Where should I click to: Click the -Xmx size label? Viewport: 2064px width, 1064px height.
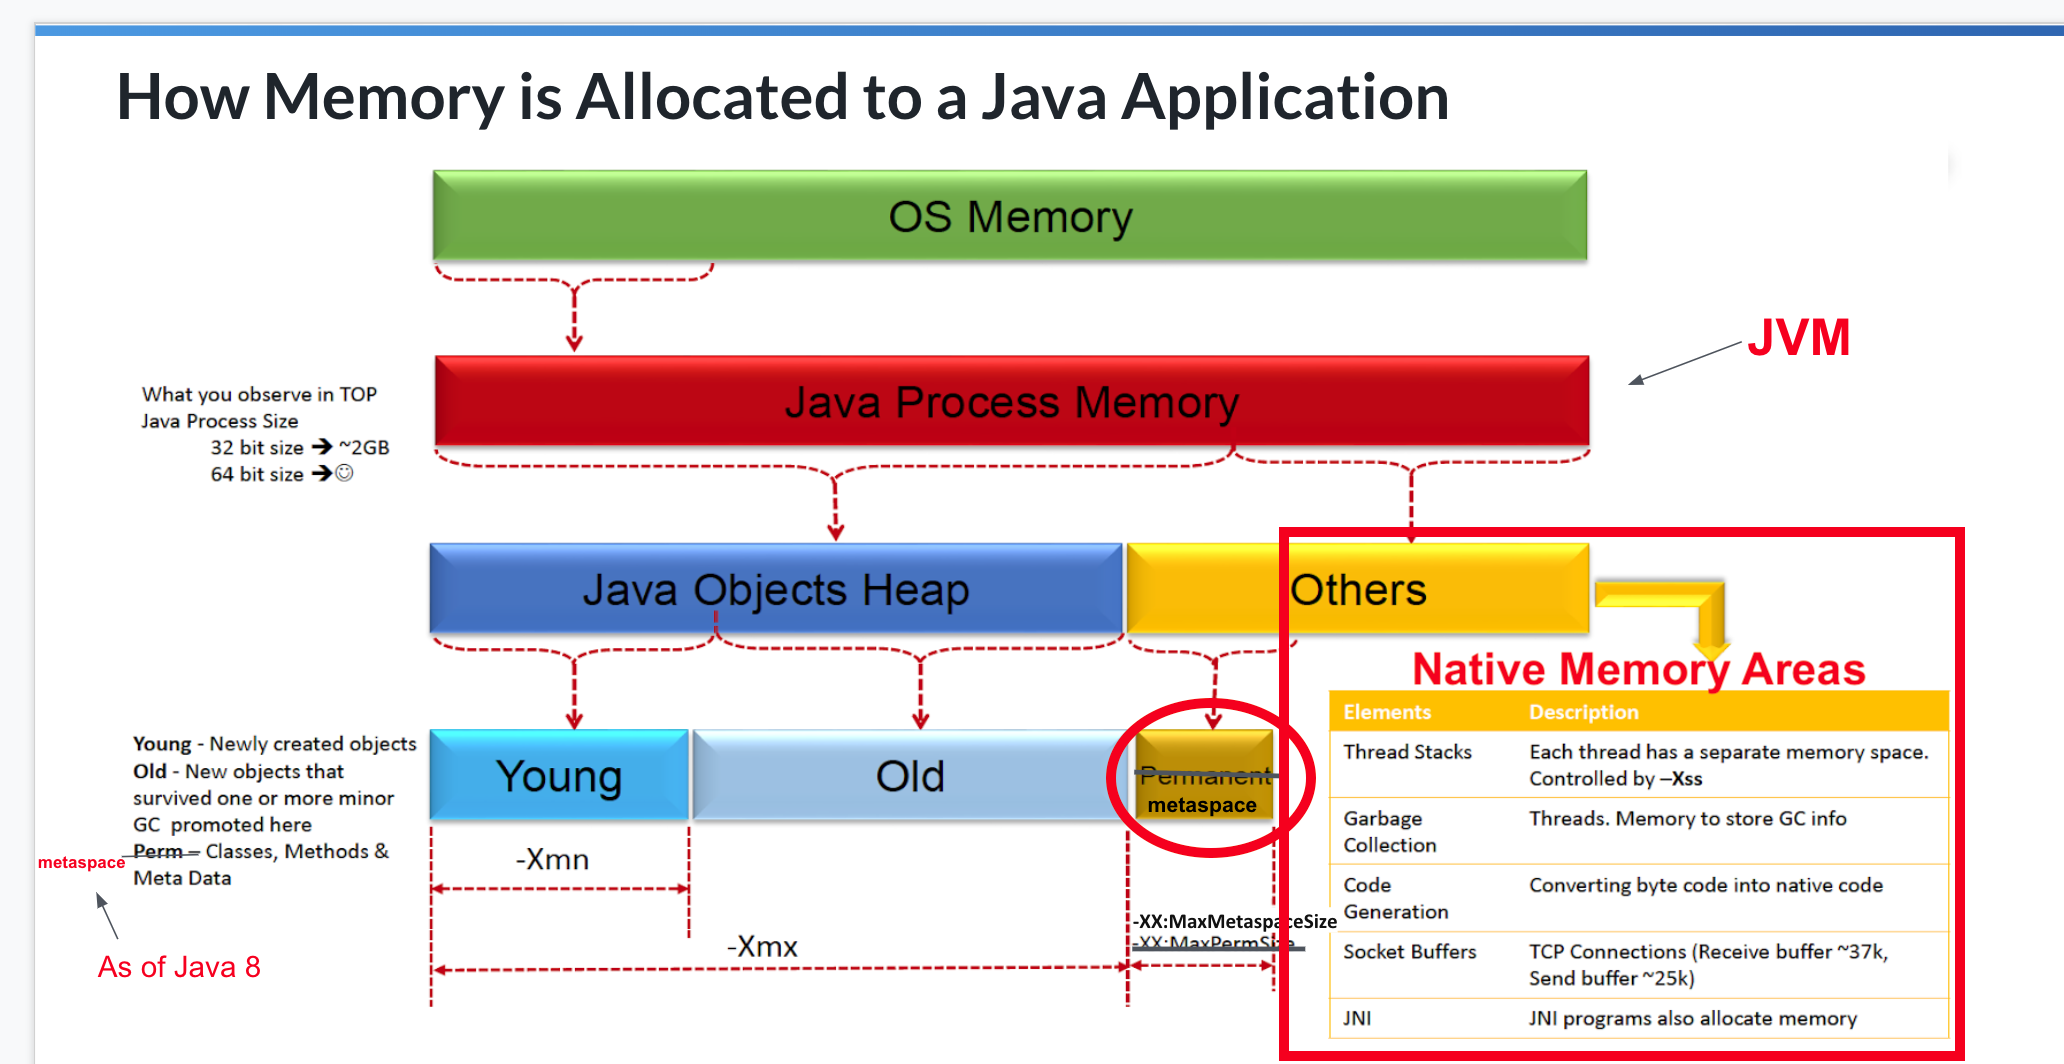(x=762, y=946)
